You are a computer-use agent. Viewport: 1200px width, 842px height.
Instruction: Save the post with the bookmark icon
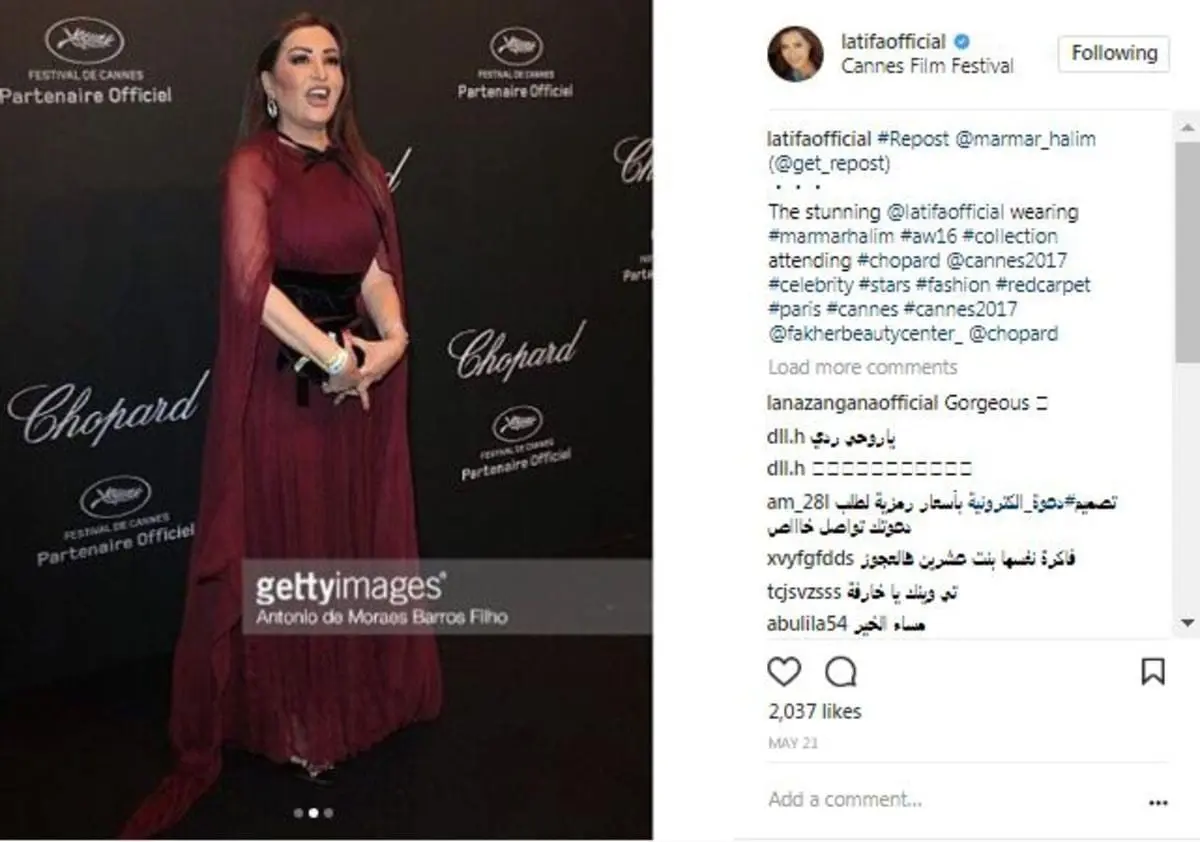point(1153,671)
